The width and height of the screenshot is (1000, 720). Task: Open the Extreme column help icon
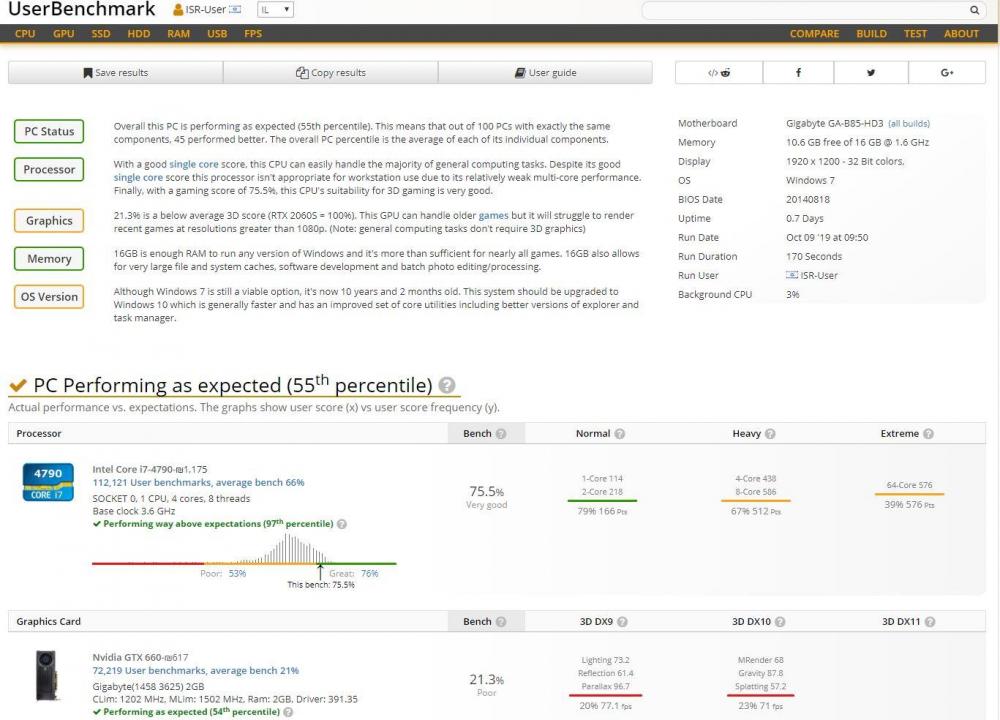(929, 434)
